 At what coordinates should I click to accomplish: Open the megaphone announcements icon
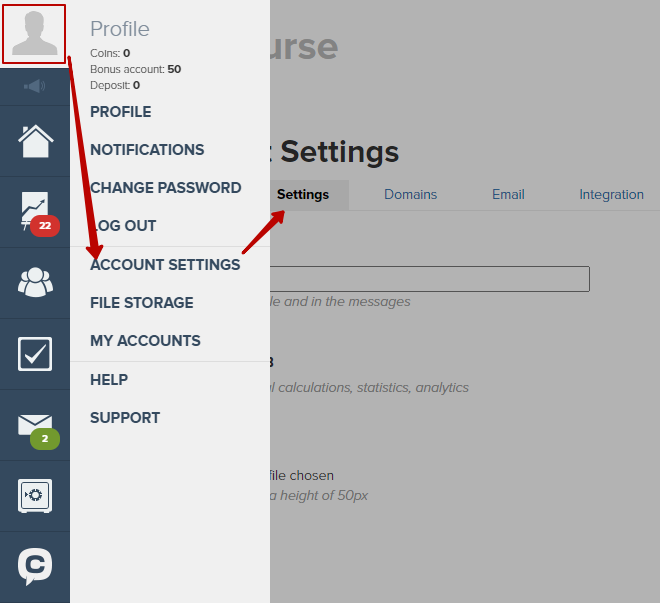pos(35,86)
